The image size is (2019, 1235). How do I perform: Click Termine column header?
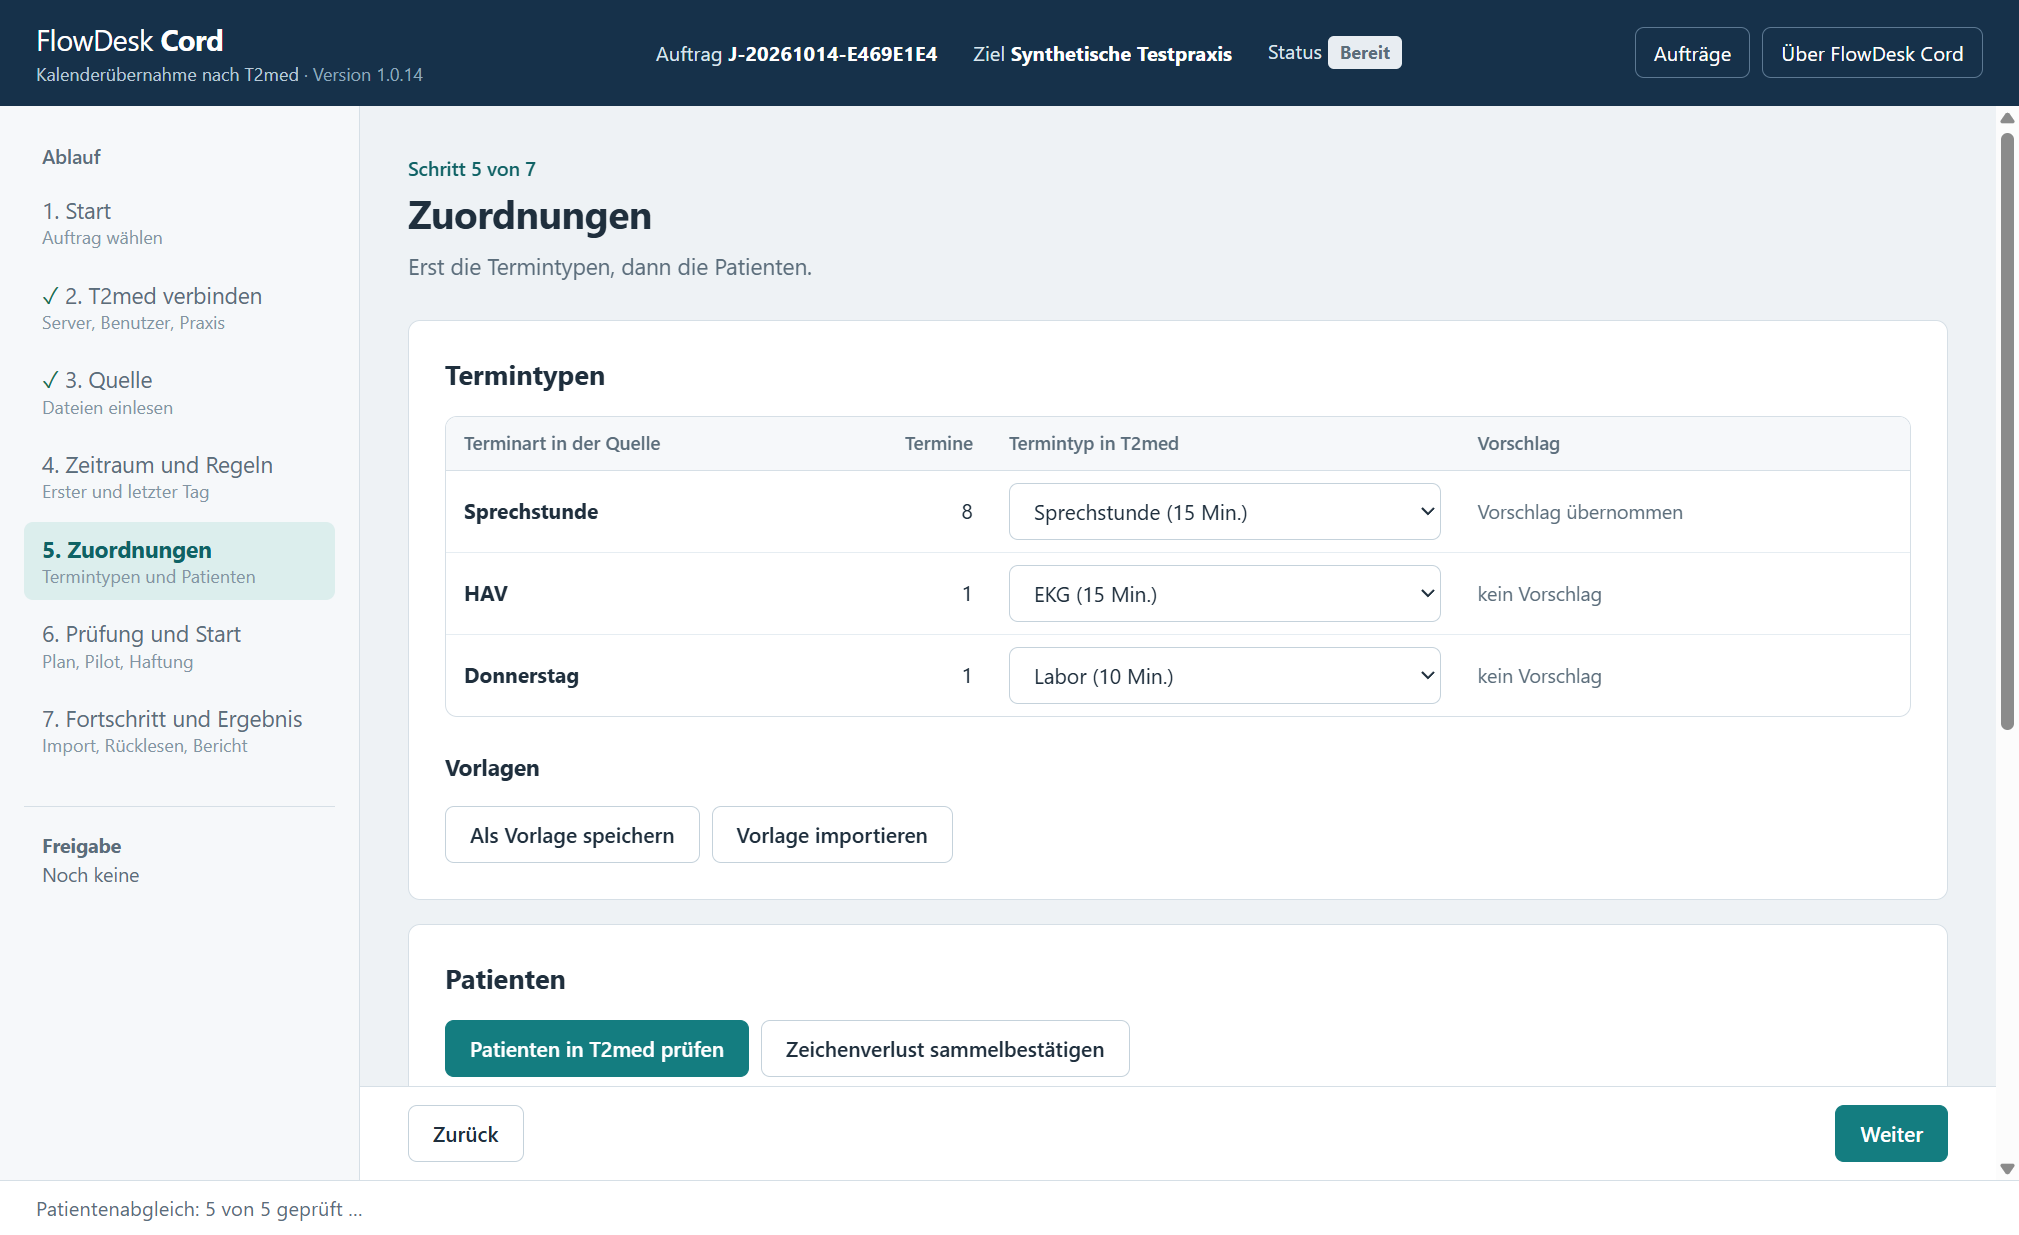point(938,443)
